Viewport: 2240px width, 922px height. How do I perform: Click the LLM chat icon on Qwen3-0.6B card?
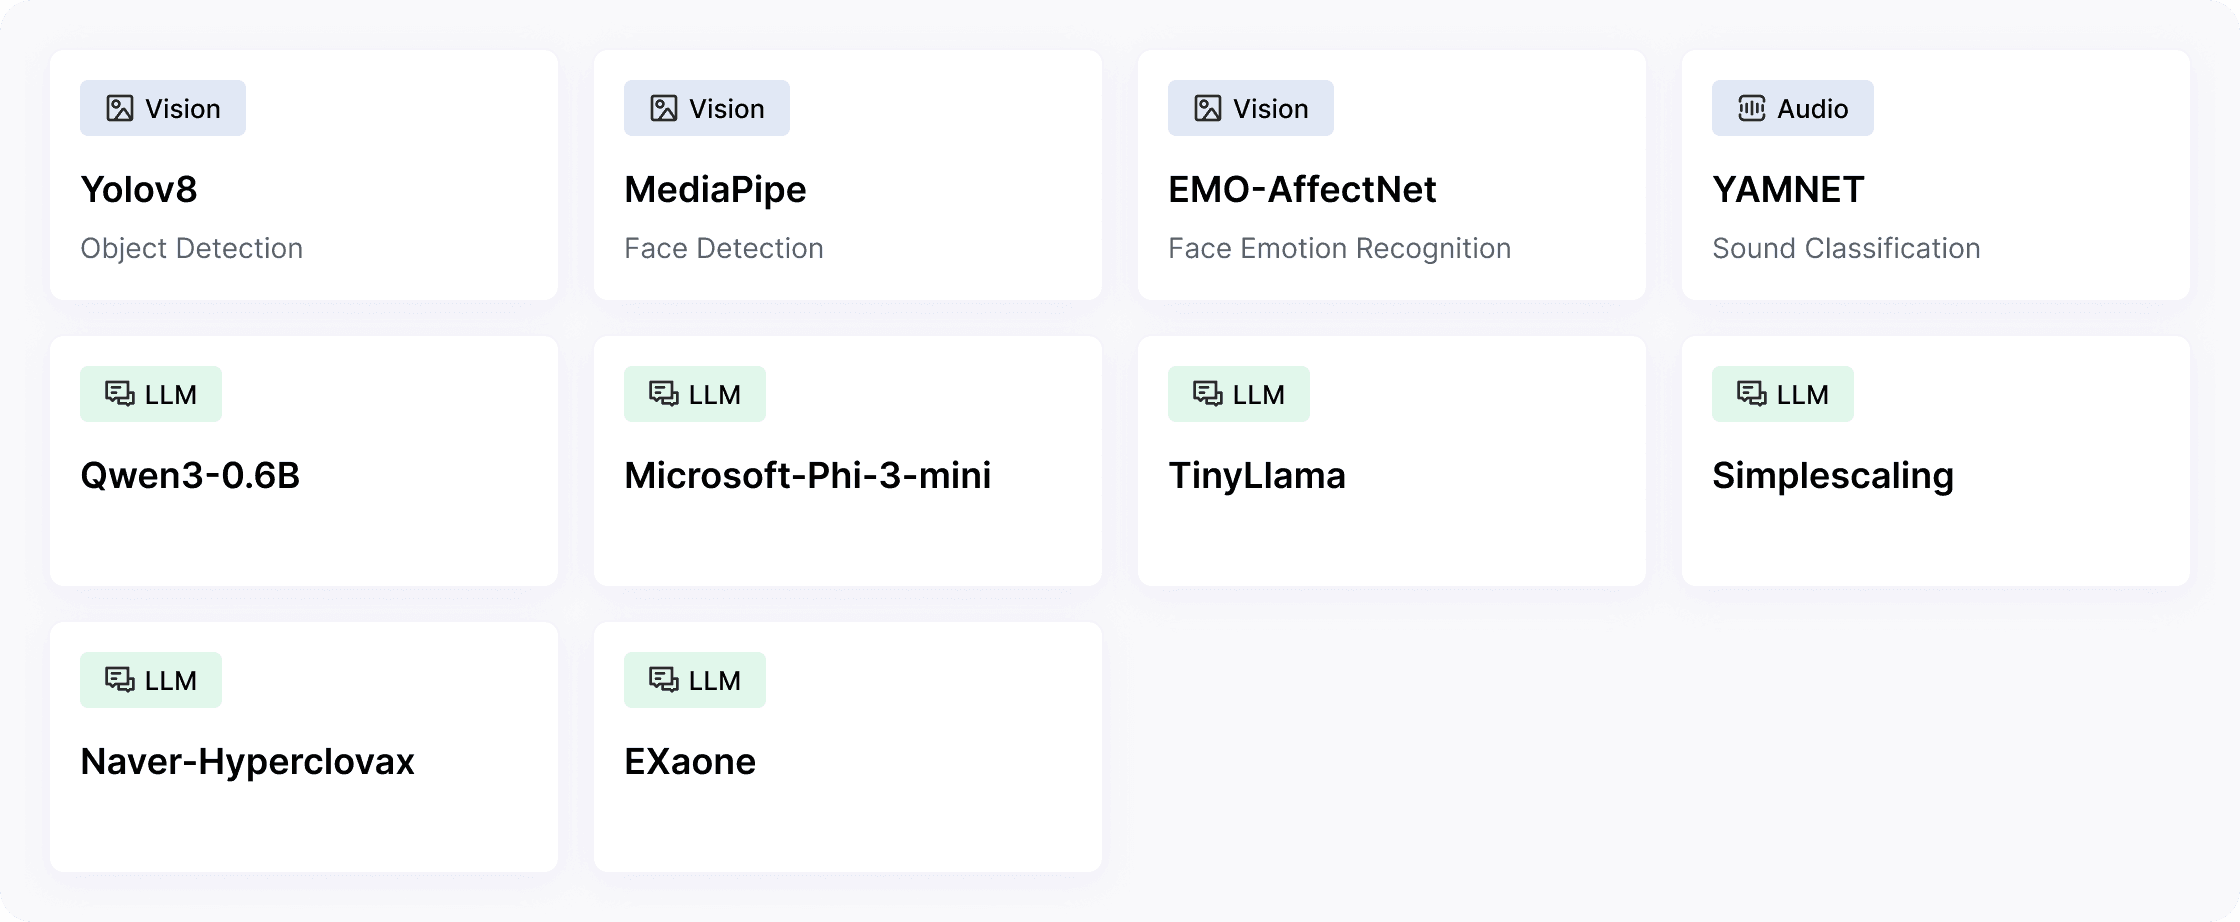coord(120,394)
